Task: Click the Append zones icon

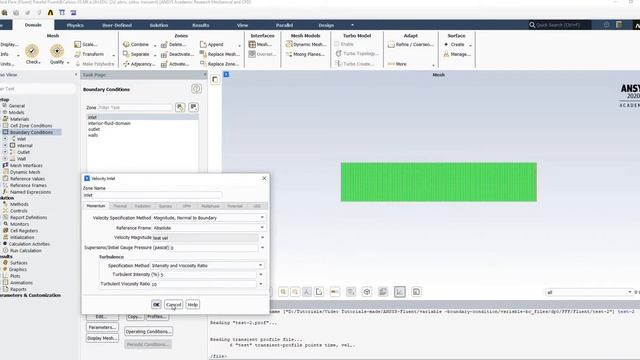Action: 203,44
